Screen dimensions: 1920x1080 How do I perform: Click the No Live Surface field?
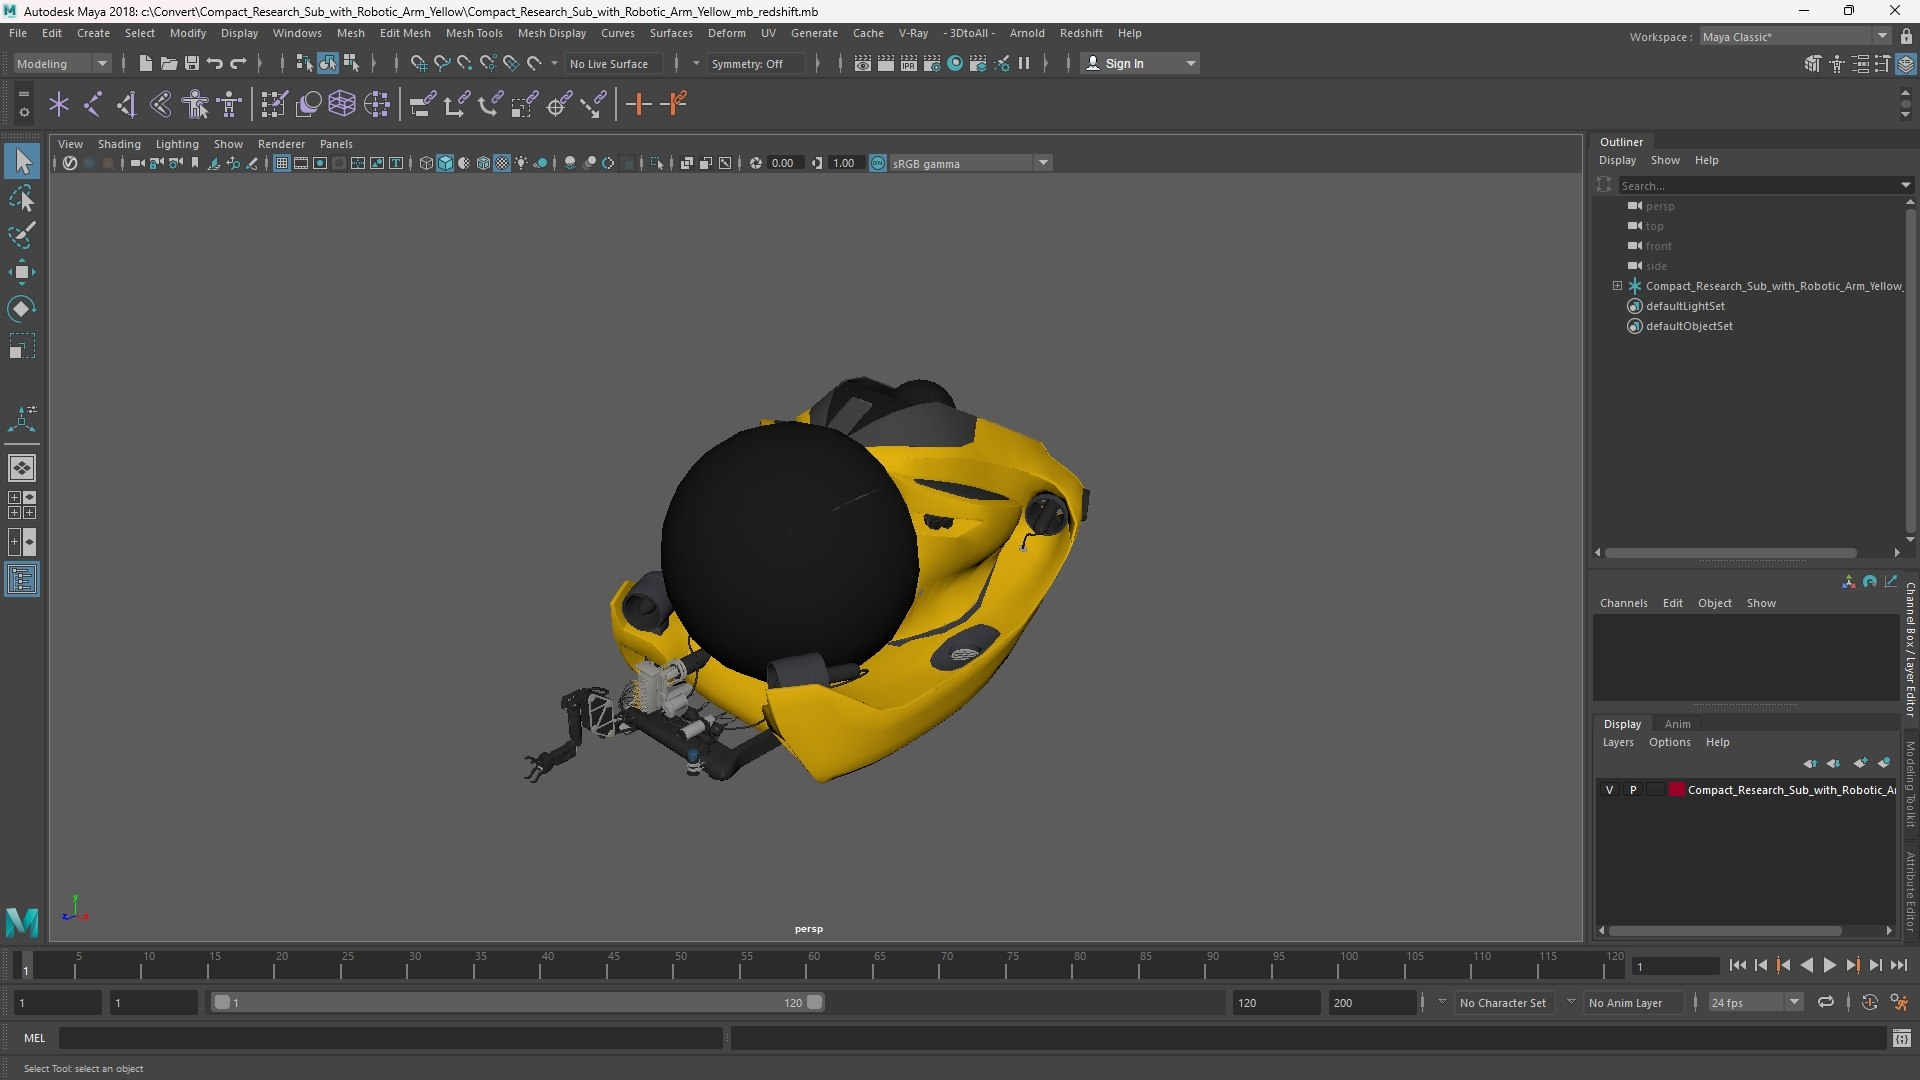(613, 63)
